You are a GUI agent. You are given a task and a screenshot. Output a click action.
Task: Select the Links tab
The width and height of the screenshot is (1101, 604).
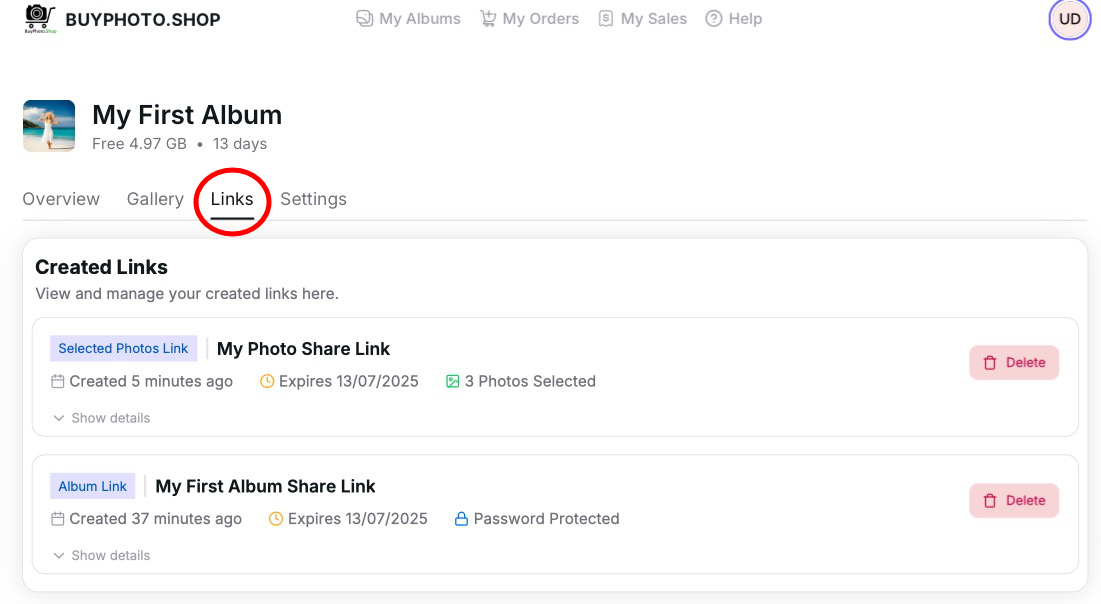coord(232,199)
